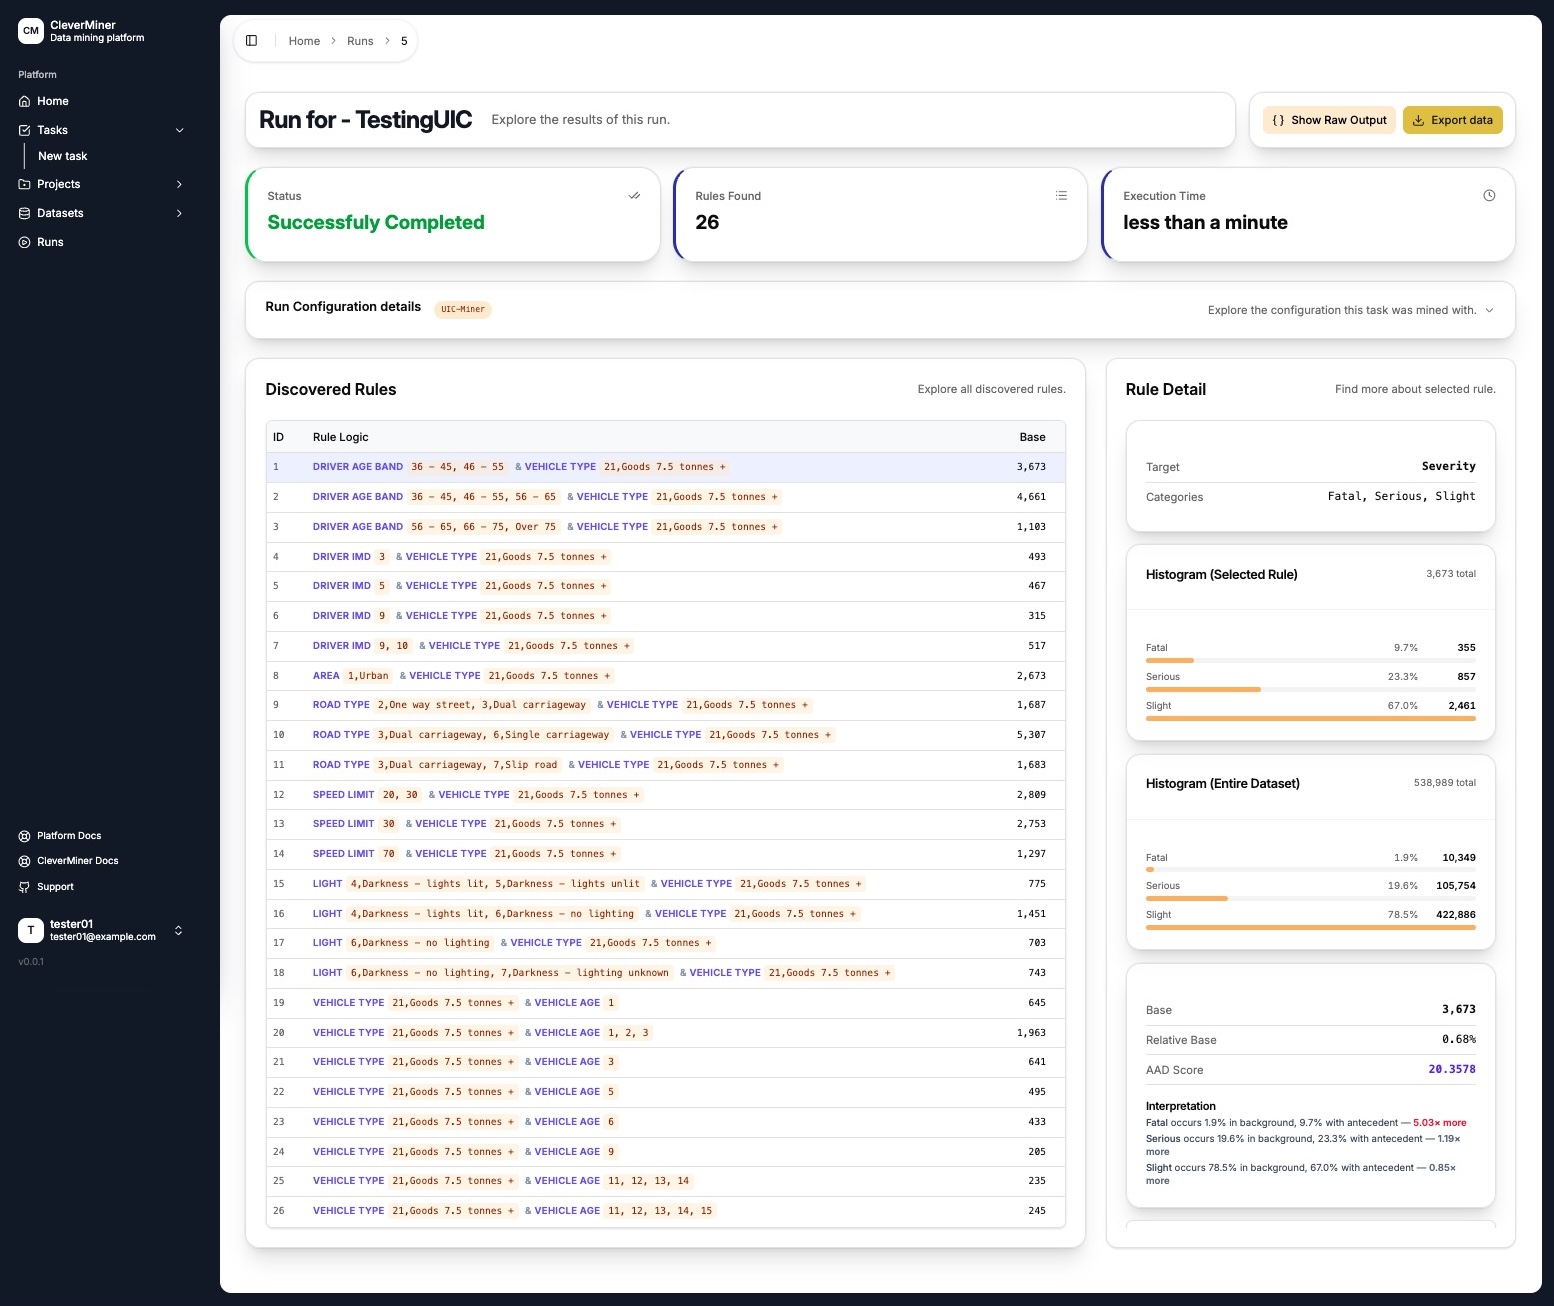Click the Relative Base value 0.68%
This screenshot has height=1306, width=1554.
pos(1458,1039)
